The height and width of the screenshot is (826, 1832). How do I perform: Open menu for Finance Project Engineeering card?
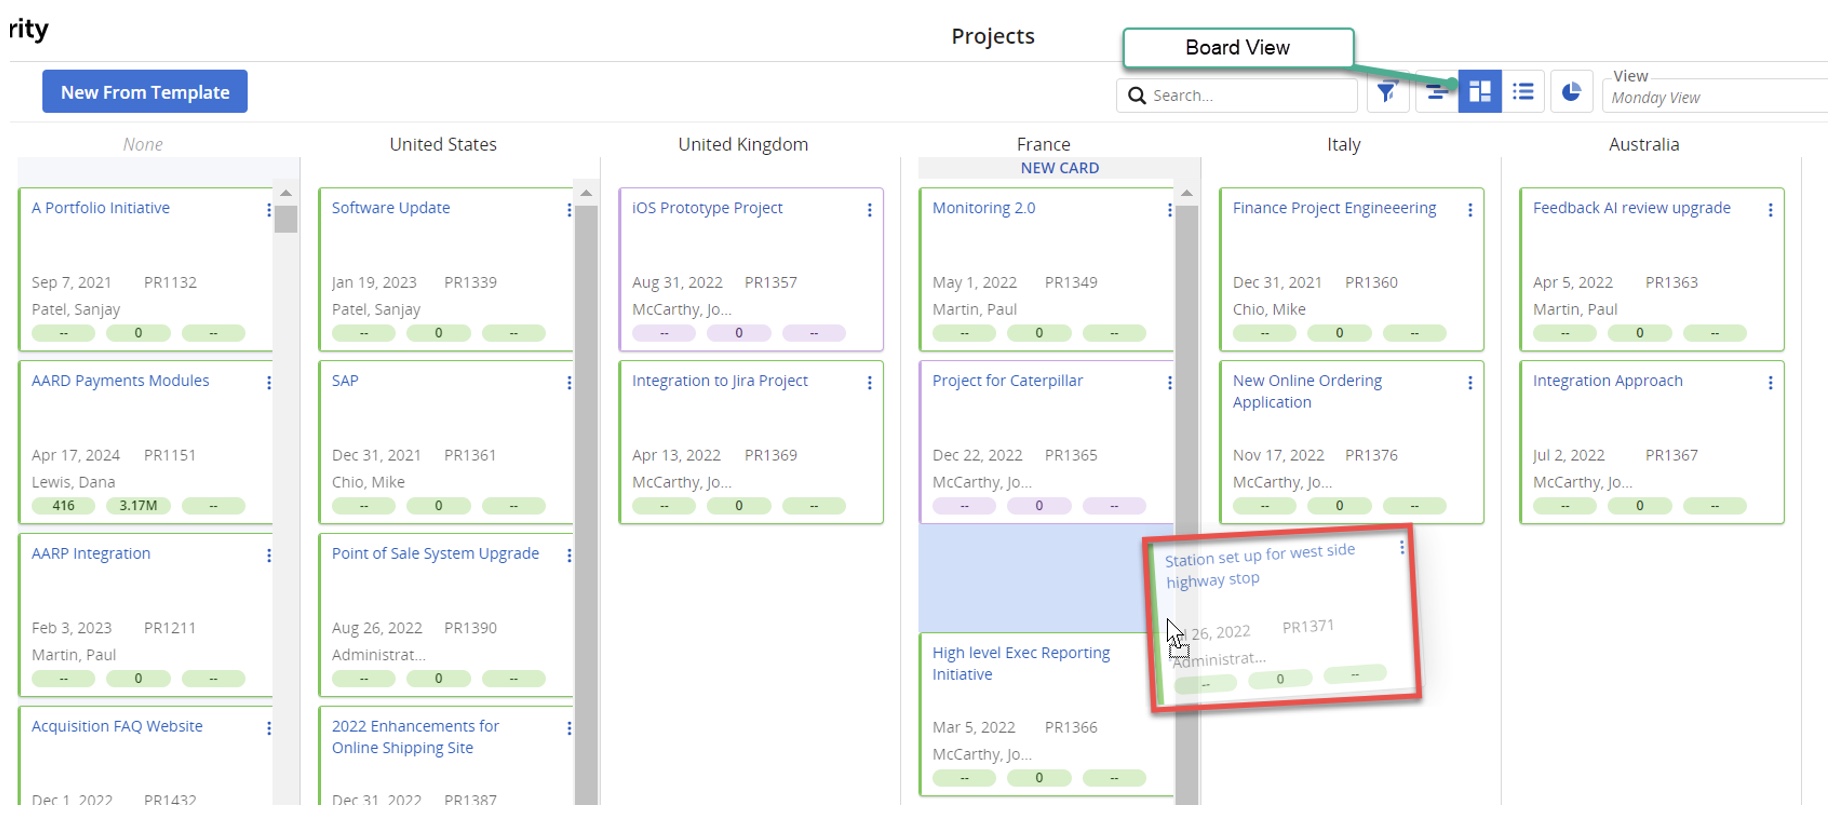(1470, 210)
